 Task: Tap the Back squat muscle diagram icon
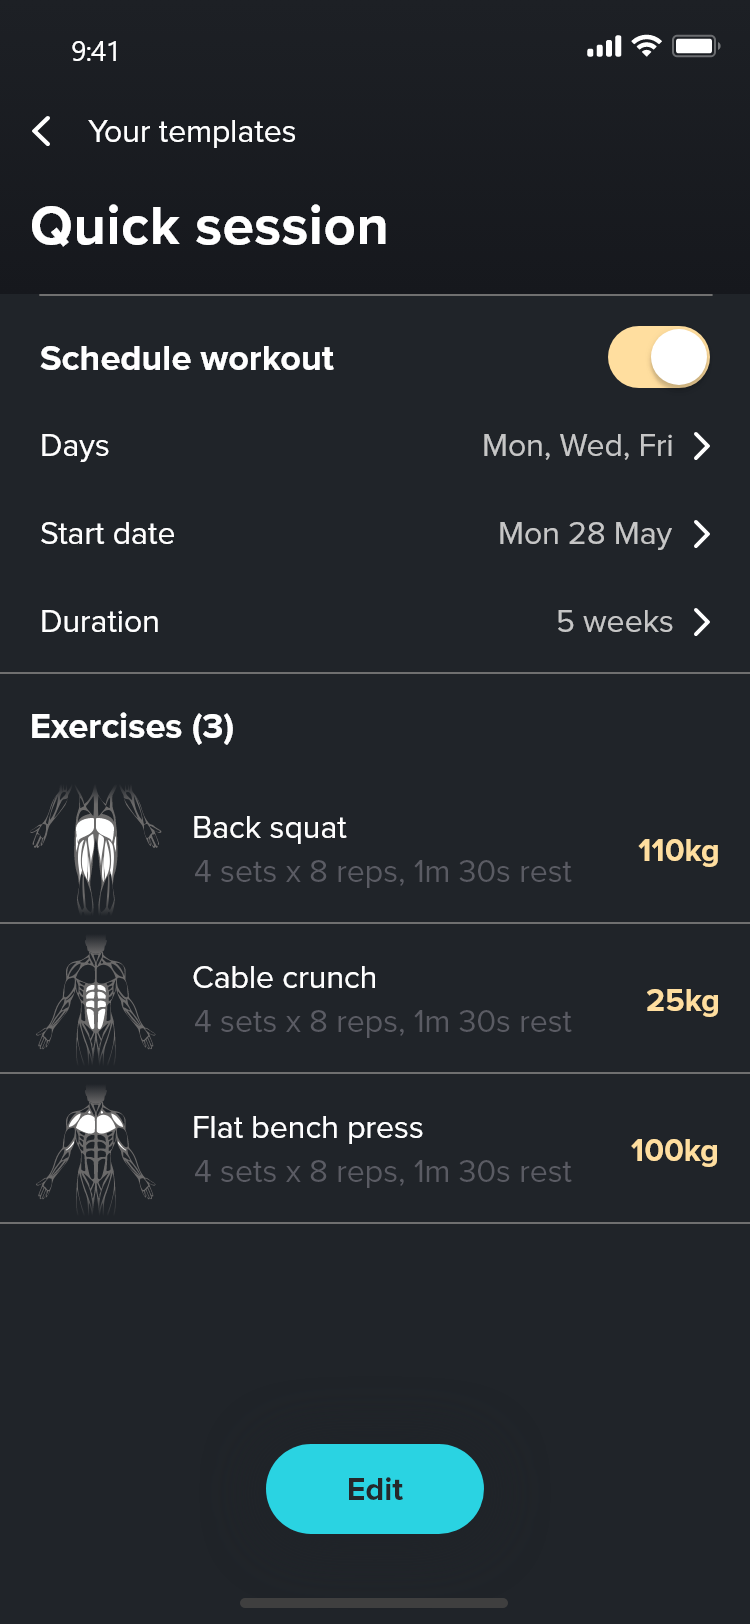[x=96, y=849]
